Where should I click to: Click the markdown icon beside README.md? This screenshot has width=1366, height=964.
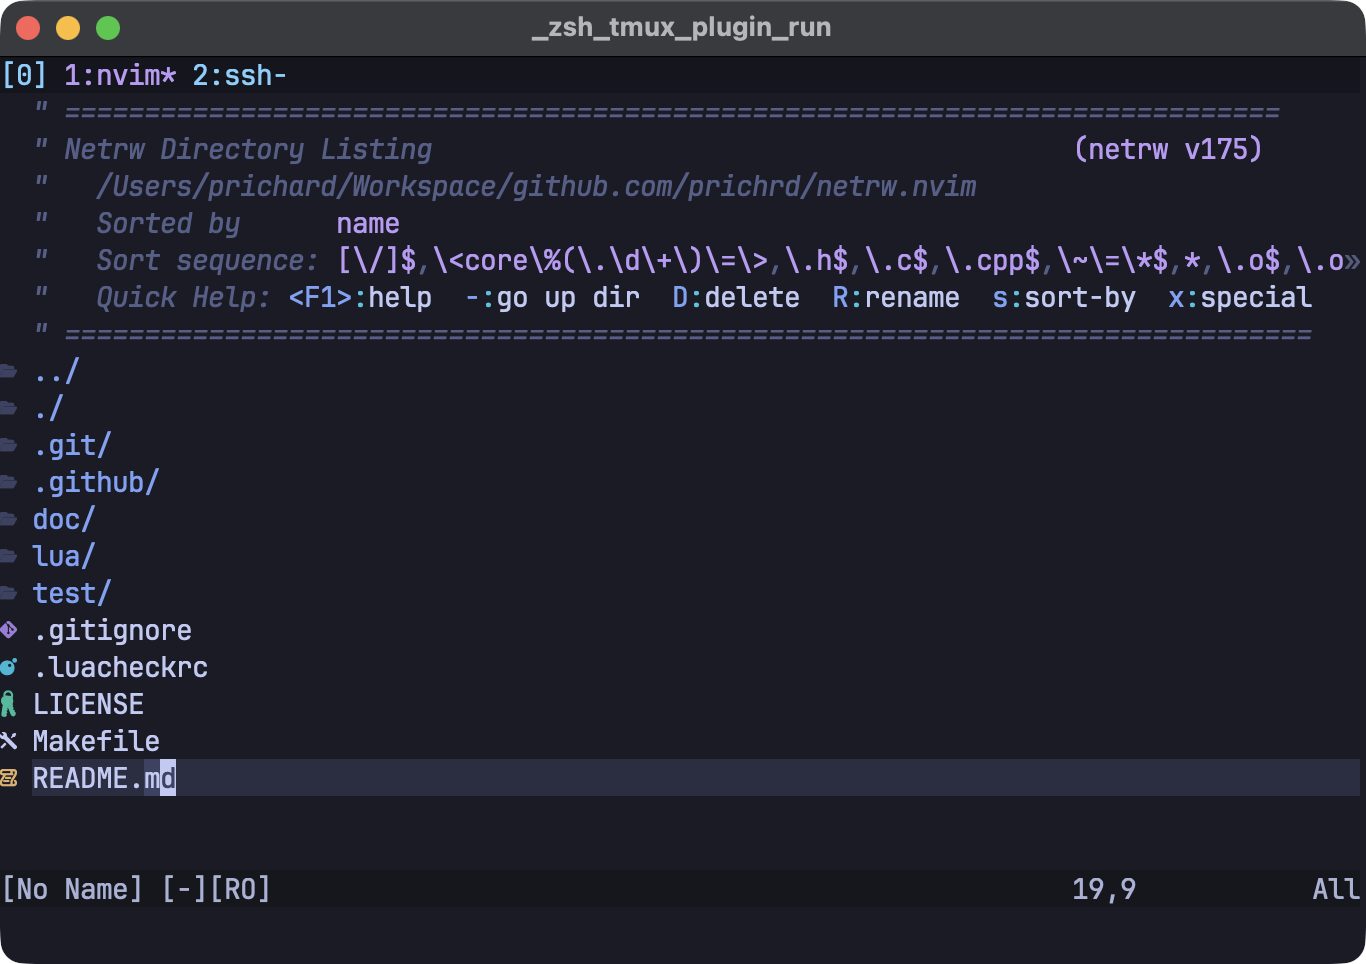coord(10,778)
